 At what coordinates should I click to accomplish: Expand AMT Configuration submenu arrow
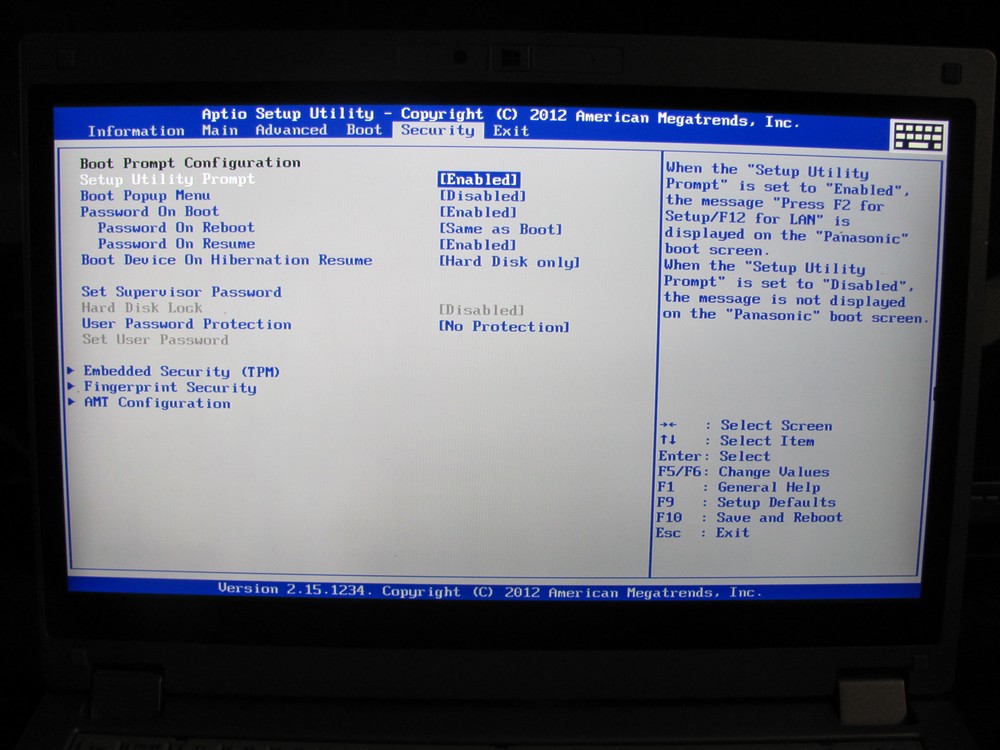point(72,402)
